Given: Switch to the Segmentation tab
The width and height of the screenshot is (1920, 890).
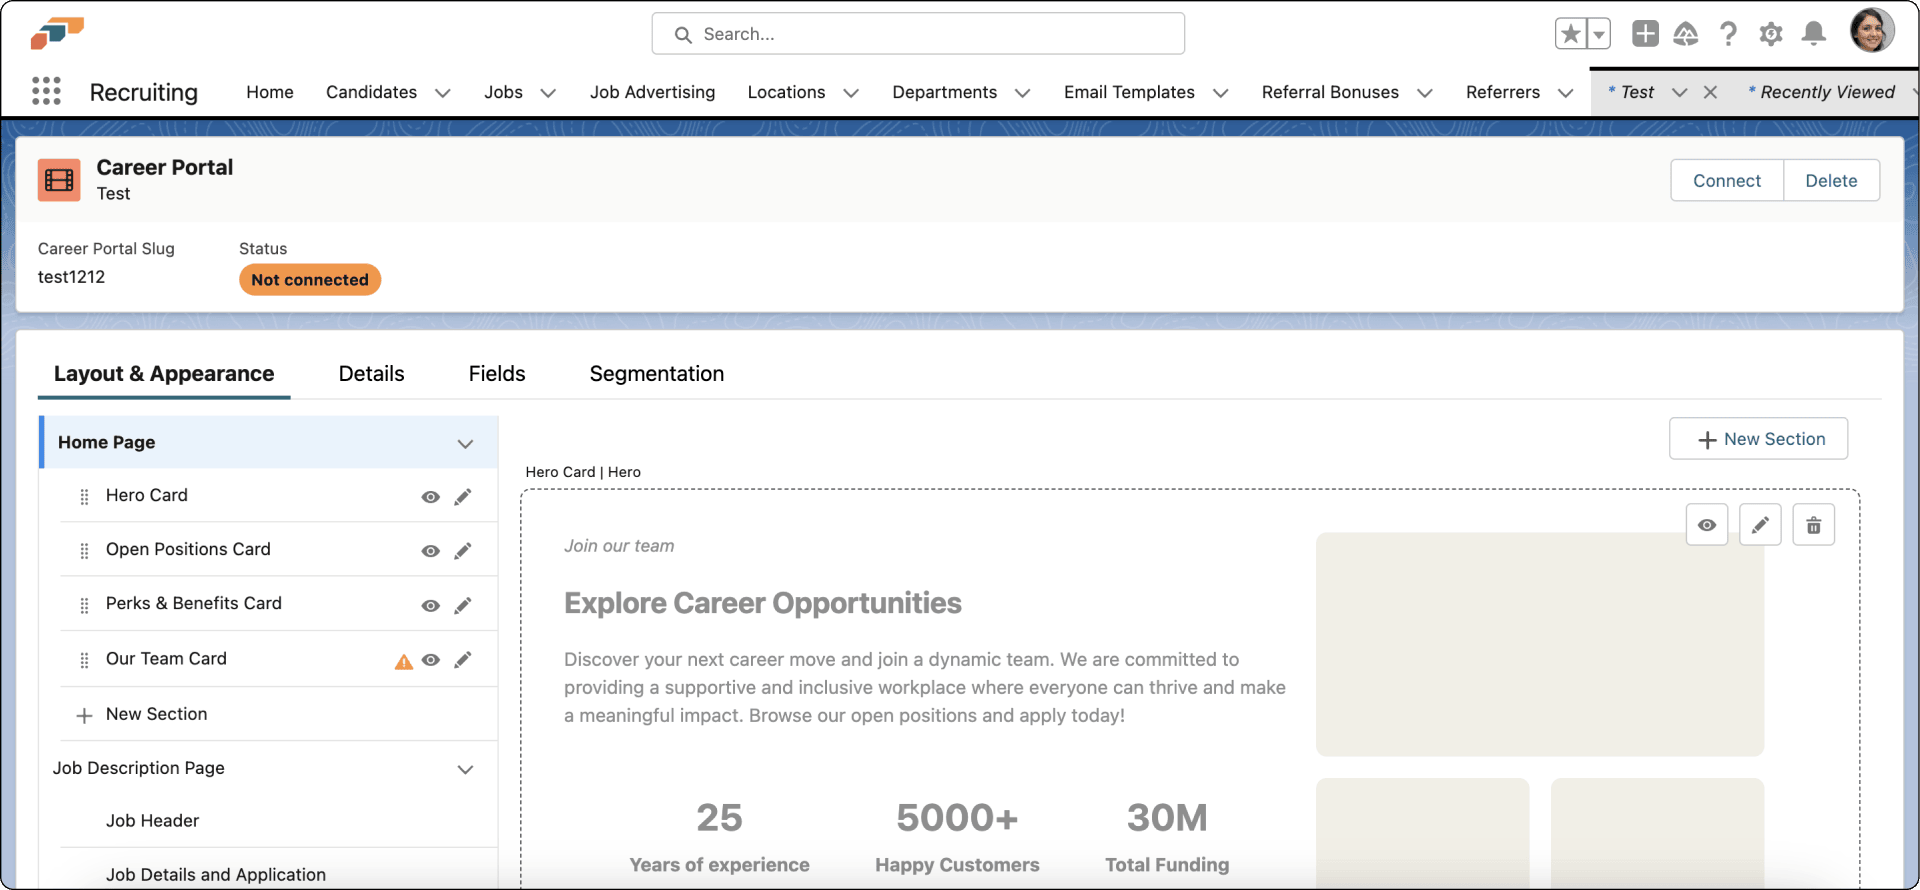Looking at the screenshot, I should (x=657, y=374).
